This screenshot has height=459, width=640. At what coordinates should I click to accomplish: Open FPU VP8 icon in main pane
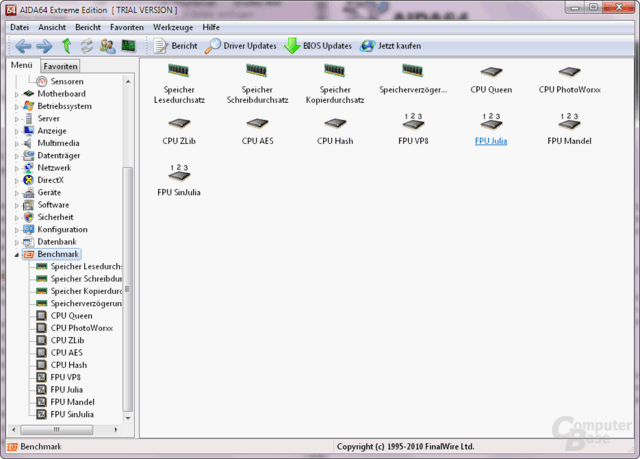[413, 122]
